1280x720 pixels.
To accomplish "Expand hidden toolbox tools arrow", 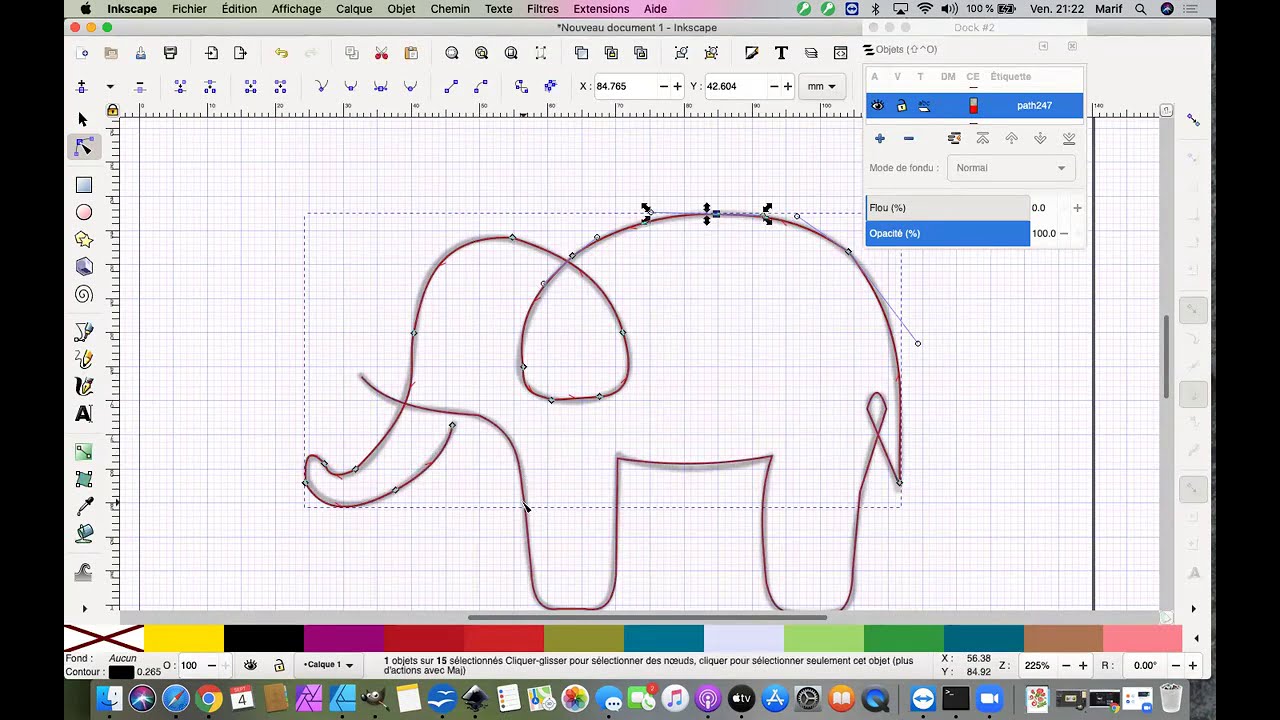I will 84,608.
